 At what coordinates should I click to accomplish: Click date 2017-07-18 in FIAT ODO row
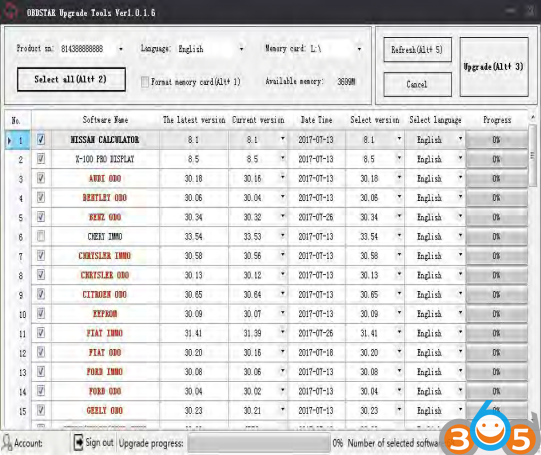[316, 352]
